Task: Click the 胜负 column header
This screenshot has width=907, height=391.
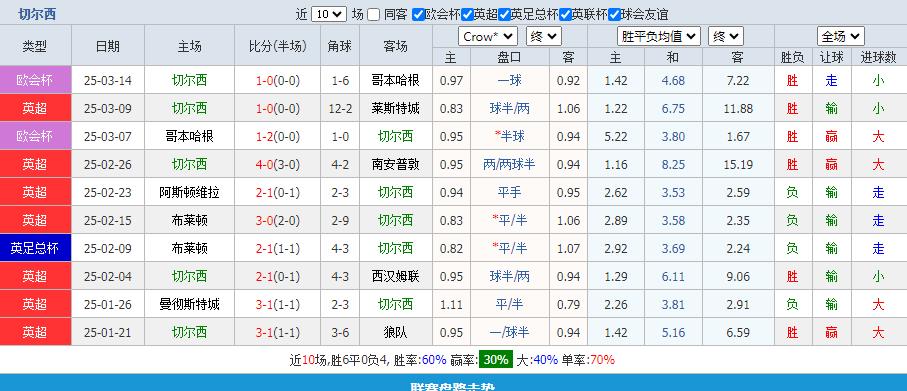Action: 792,57
